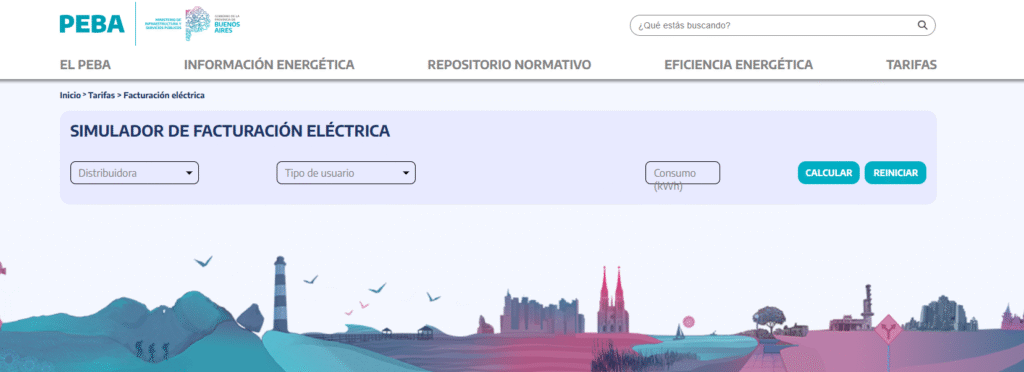The height and width of the screenshot is (372, 1024).
Task: Click the REINICIAR button
Action: pos(895,173)
